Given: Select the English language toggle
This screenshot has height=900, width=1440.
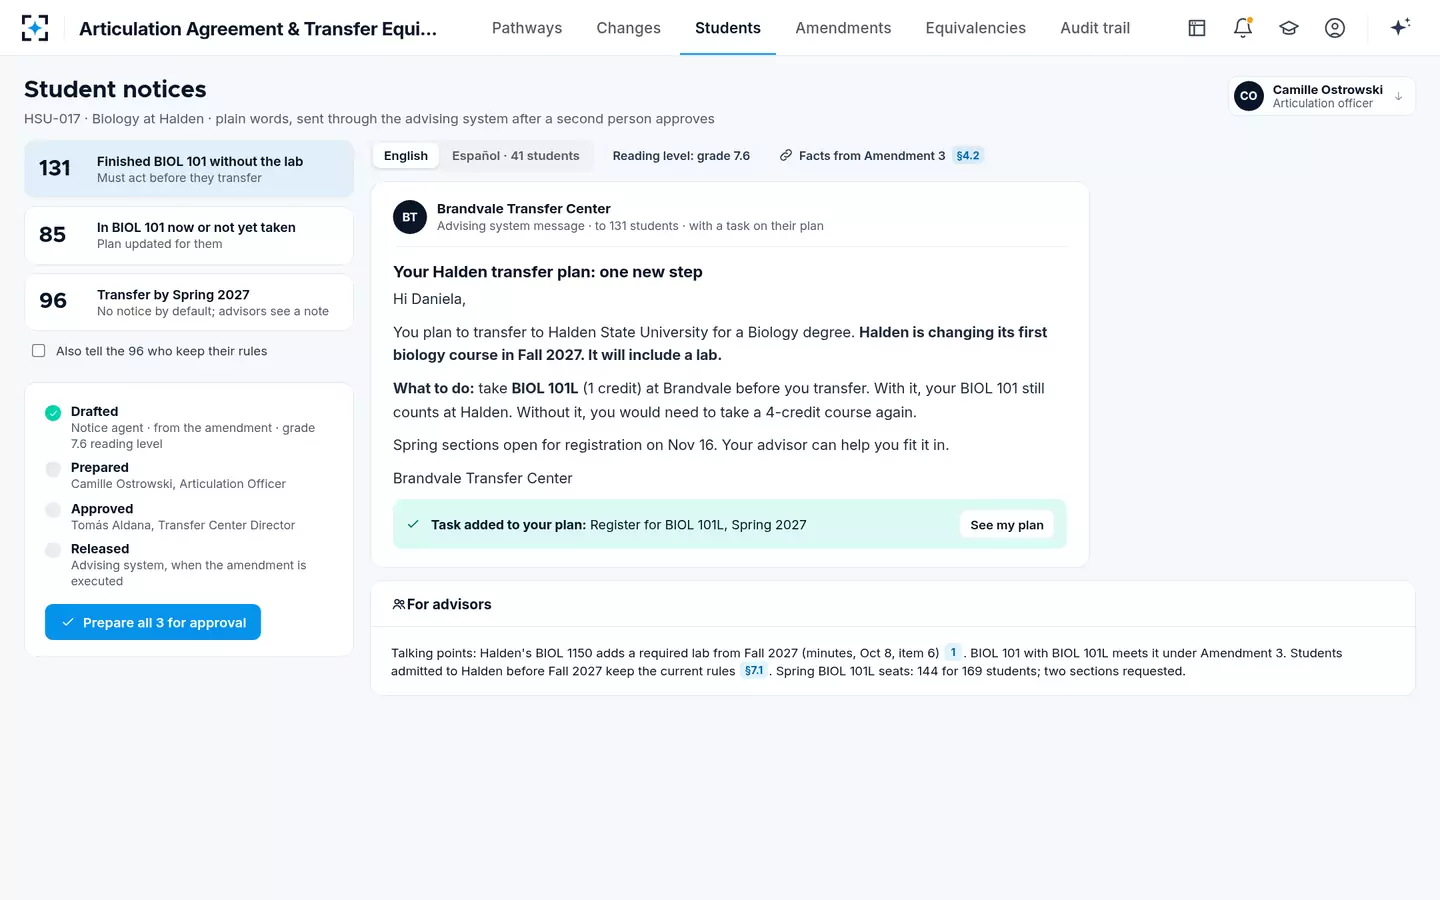Looking at the screenshot, I should tap(406, 155).
